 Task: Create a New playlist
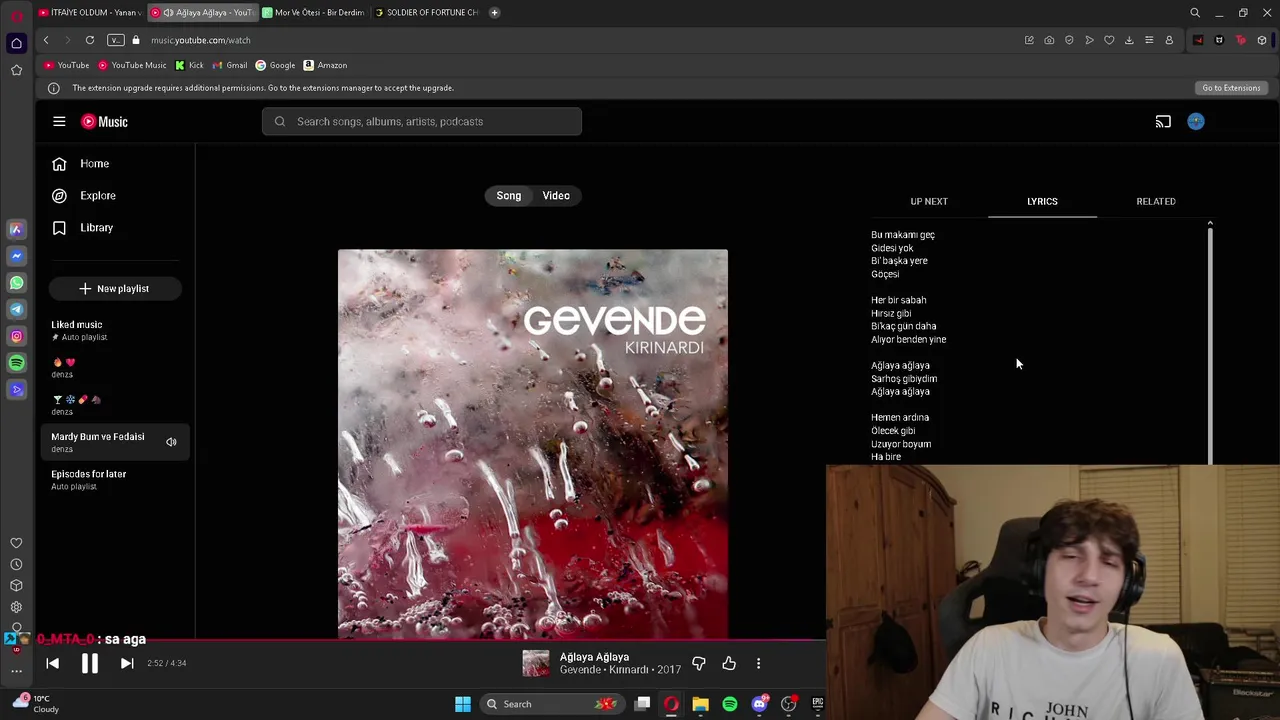tap(115, 288)
